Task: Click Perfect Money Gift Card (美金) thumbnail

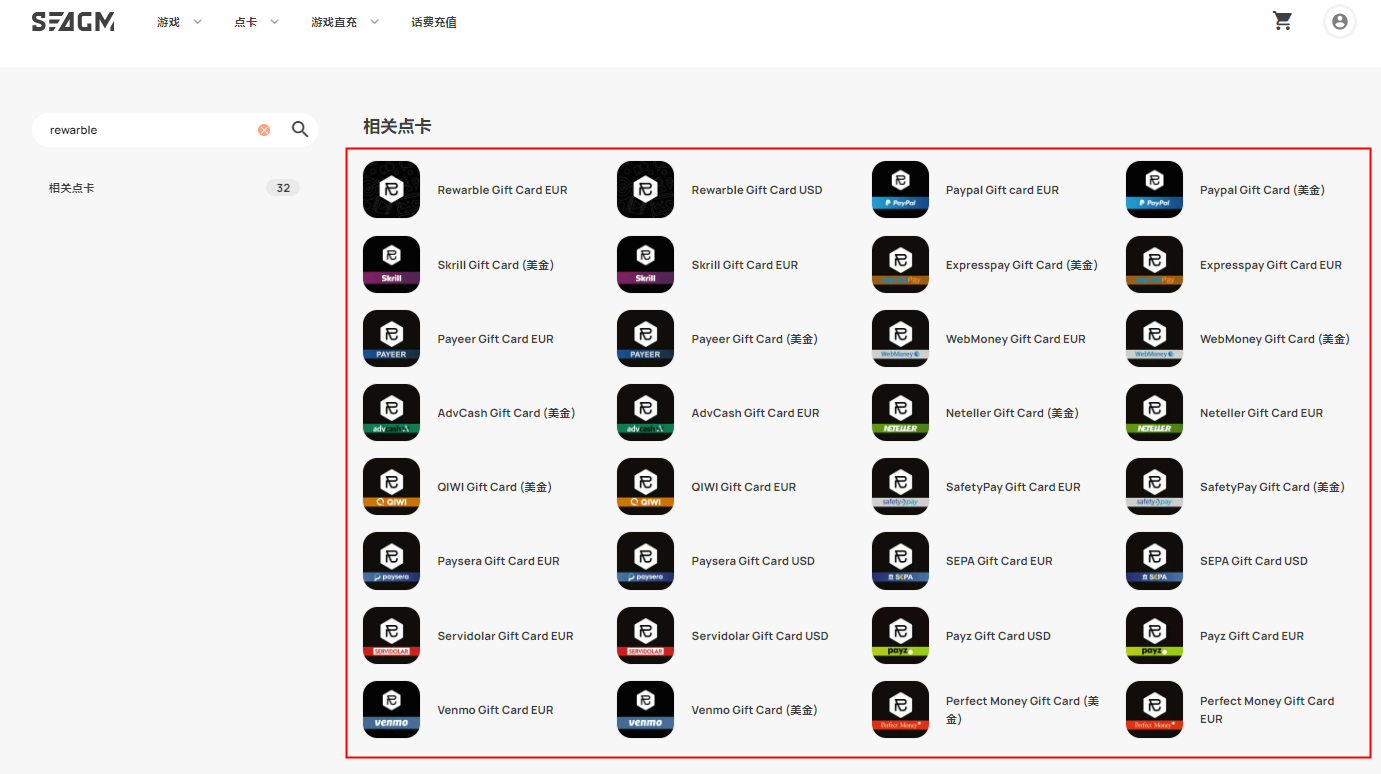Action: [x=900, y=710]
